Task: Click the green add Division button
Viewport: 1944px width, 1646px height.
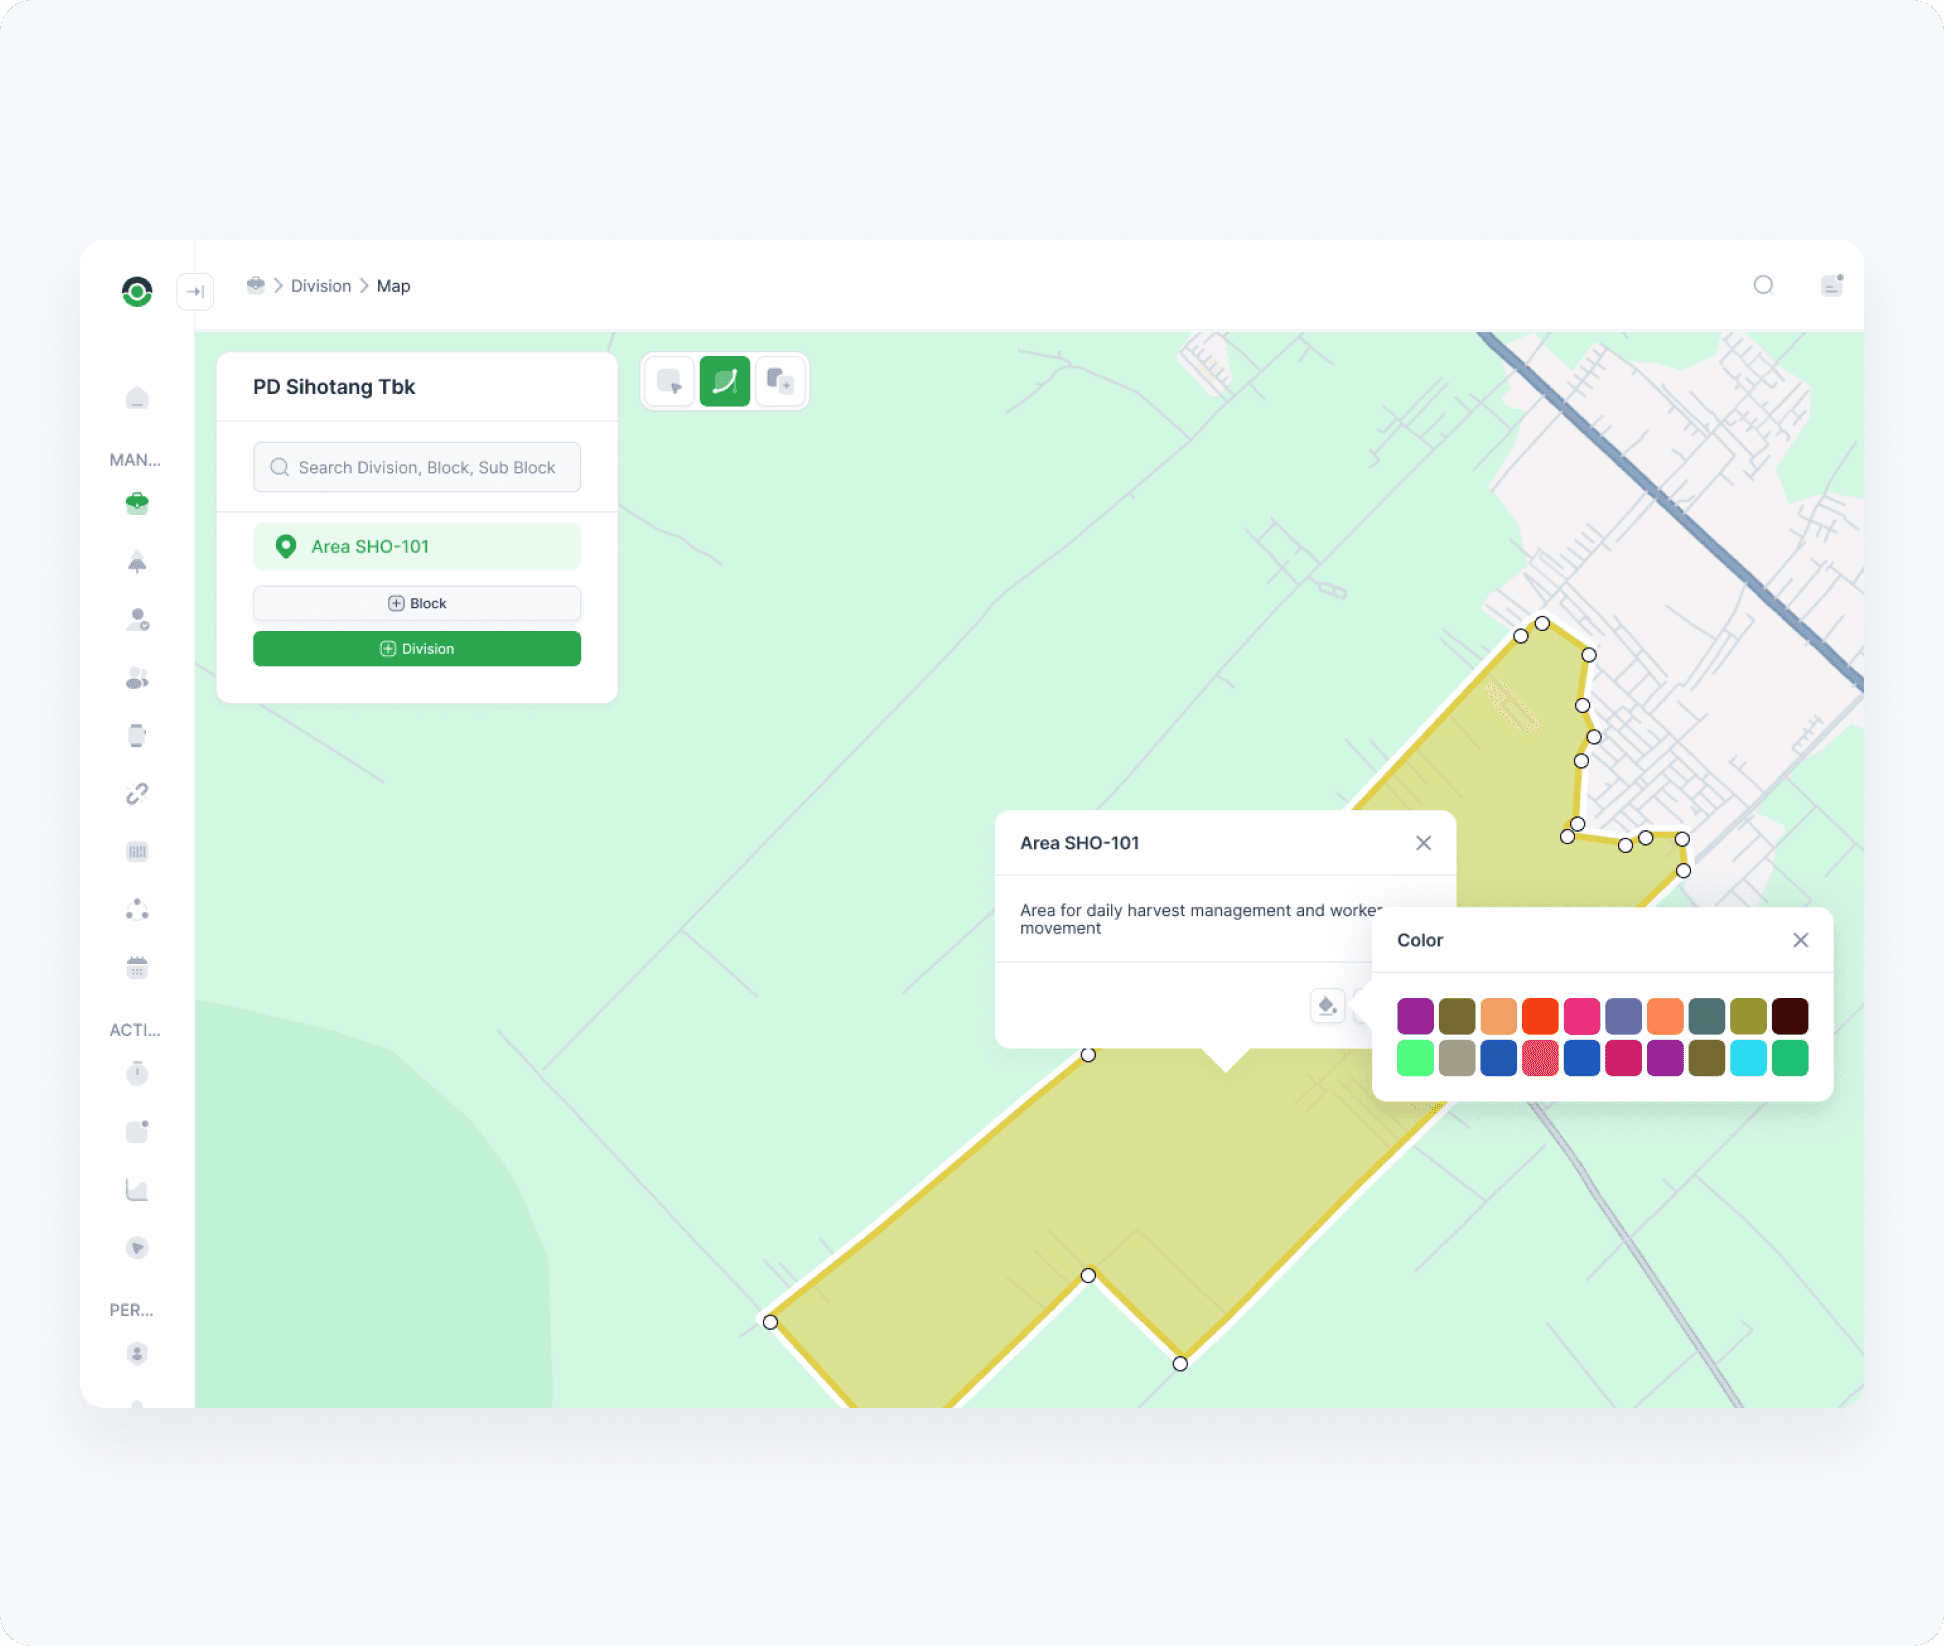Action: pyautogui.click(x=417, y=649)
